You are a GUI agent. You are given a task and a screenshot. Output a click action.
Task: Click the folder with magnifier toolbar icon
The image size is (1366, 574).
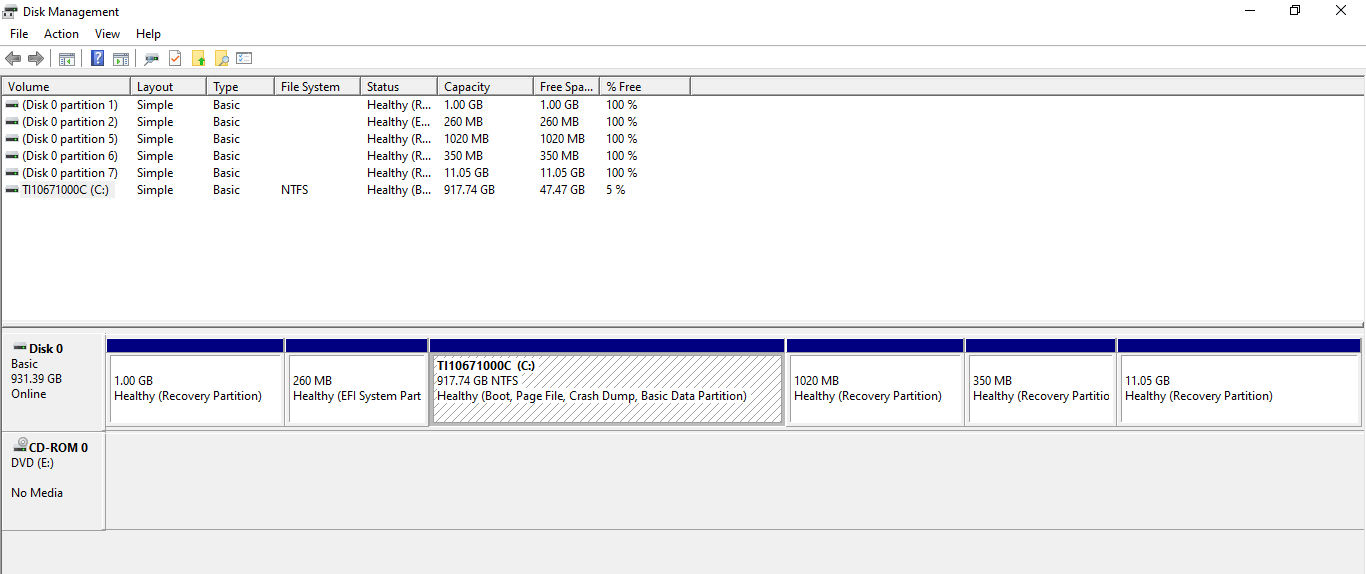click(222, 59)
